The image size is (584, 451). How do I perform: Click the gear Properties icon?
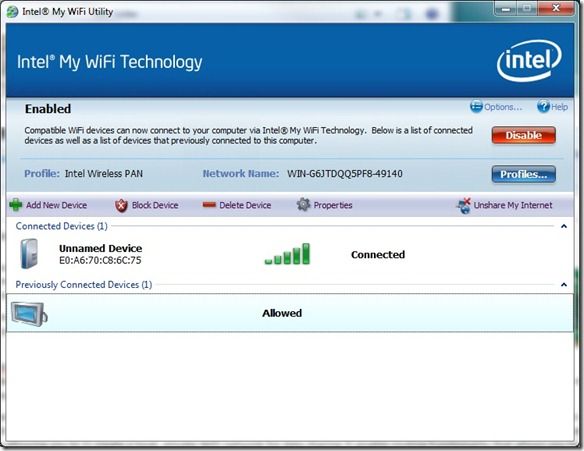(x=304, y=204)
